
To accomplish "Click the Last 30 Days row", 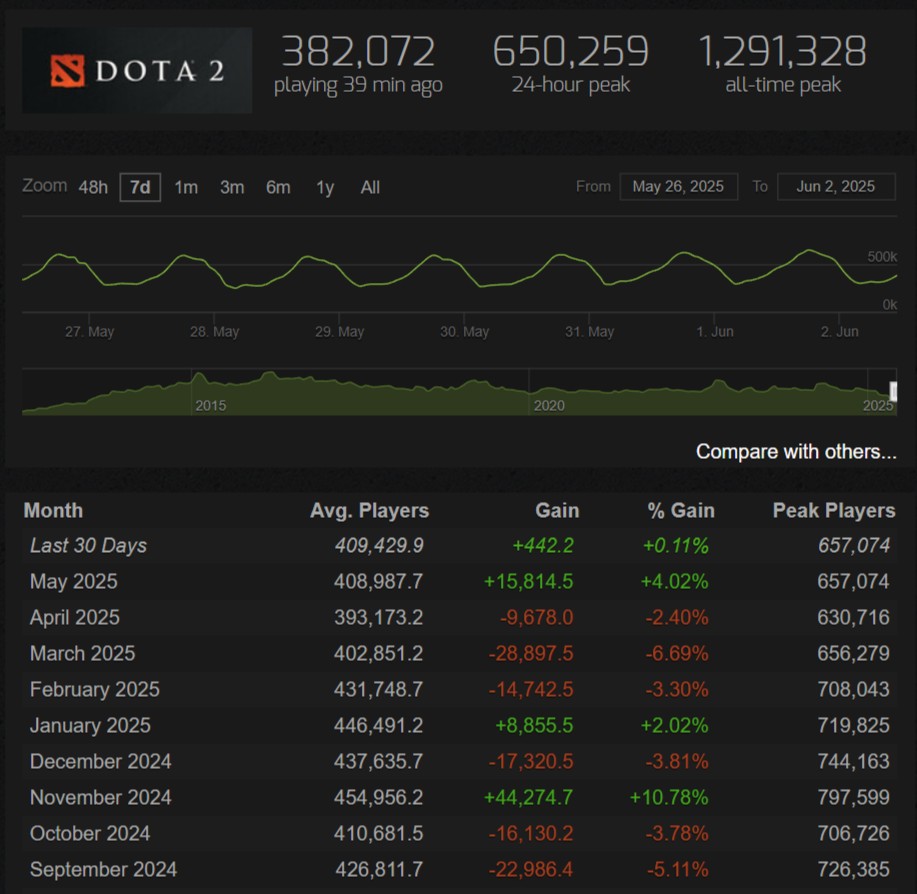I will (x=88, y=545).
